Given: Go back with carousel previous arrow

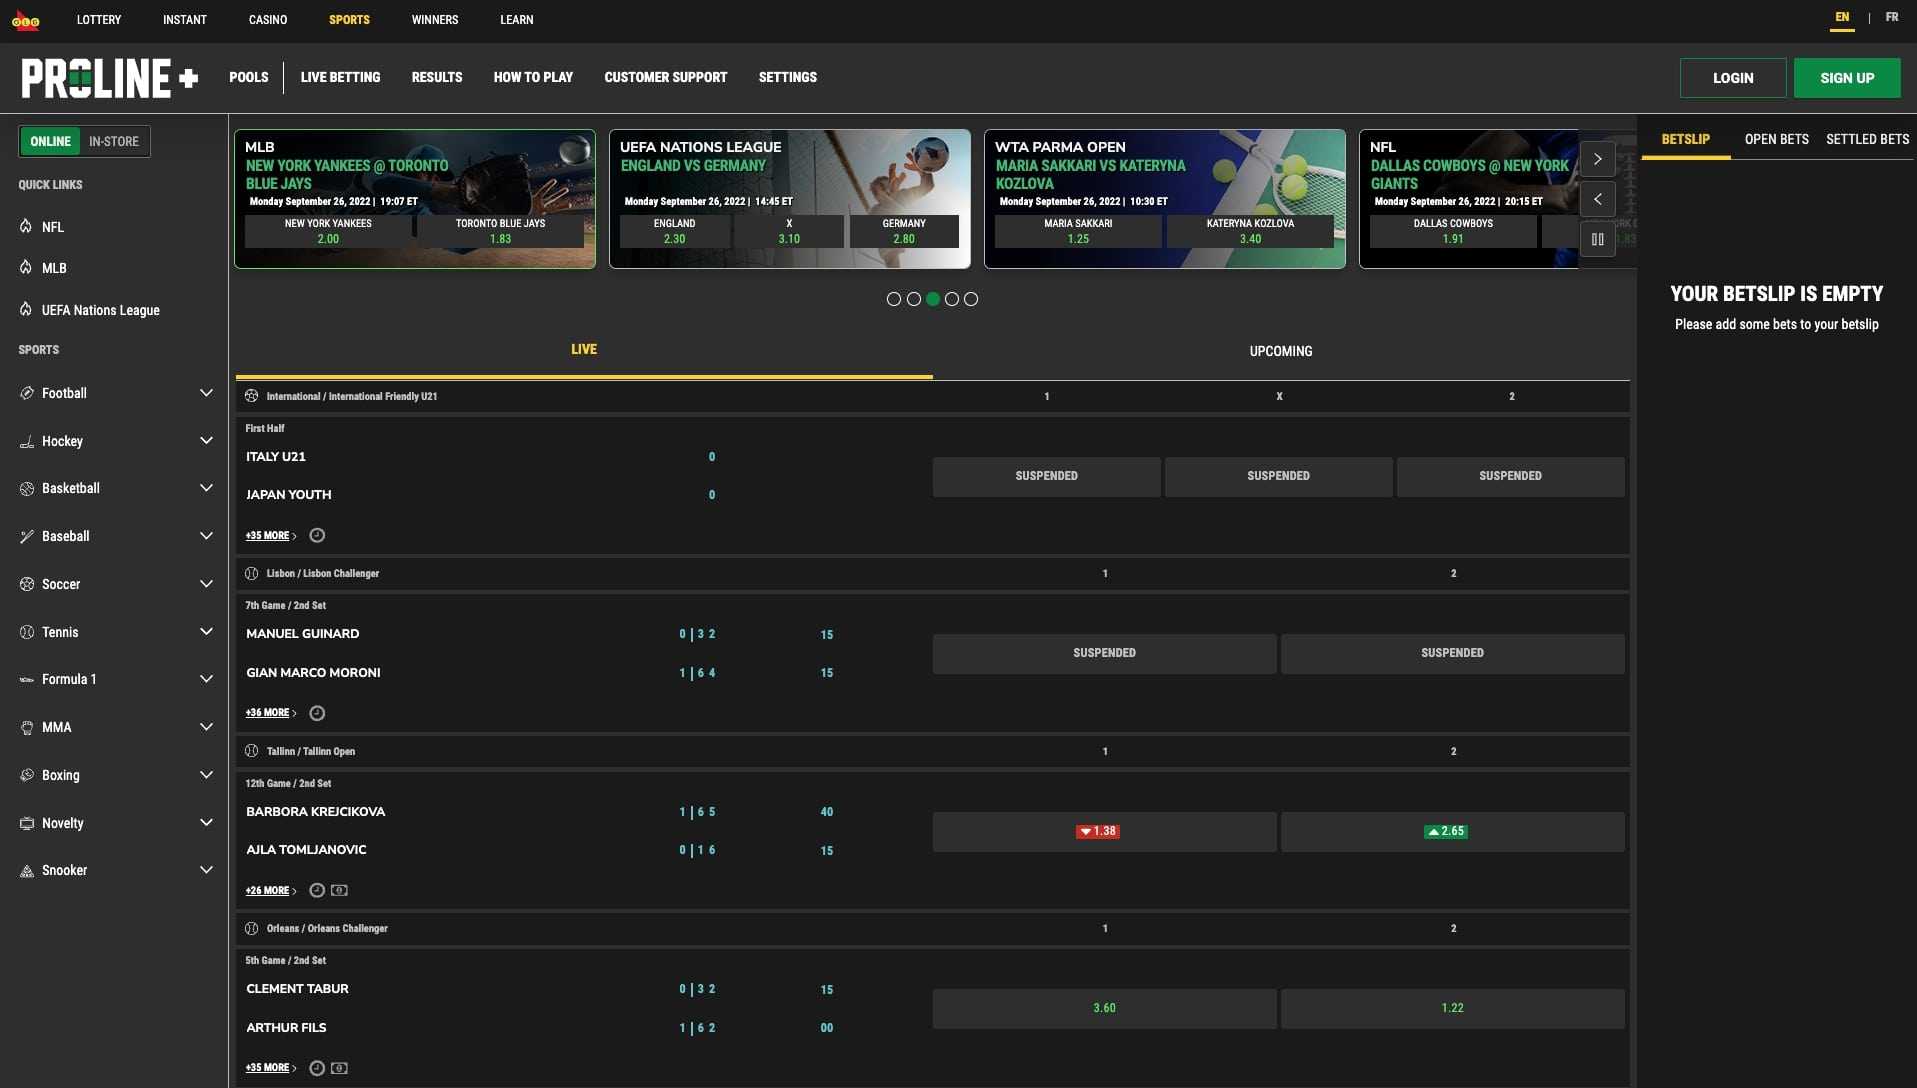Looking at the screenshot, I should tap(1598, 199).
